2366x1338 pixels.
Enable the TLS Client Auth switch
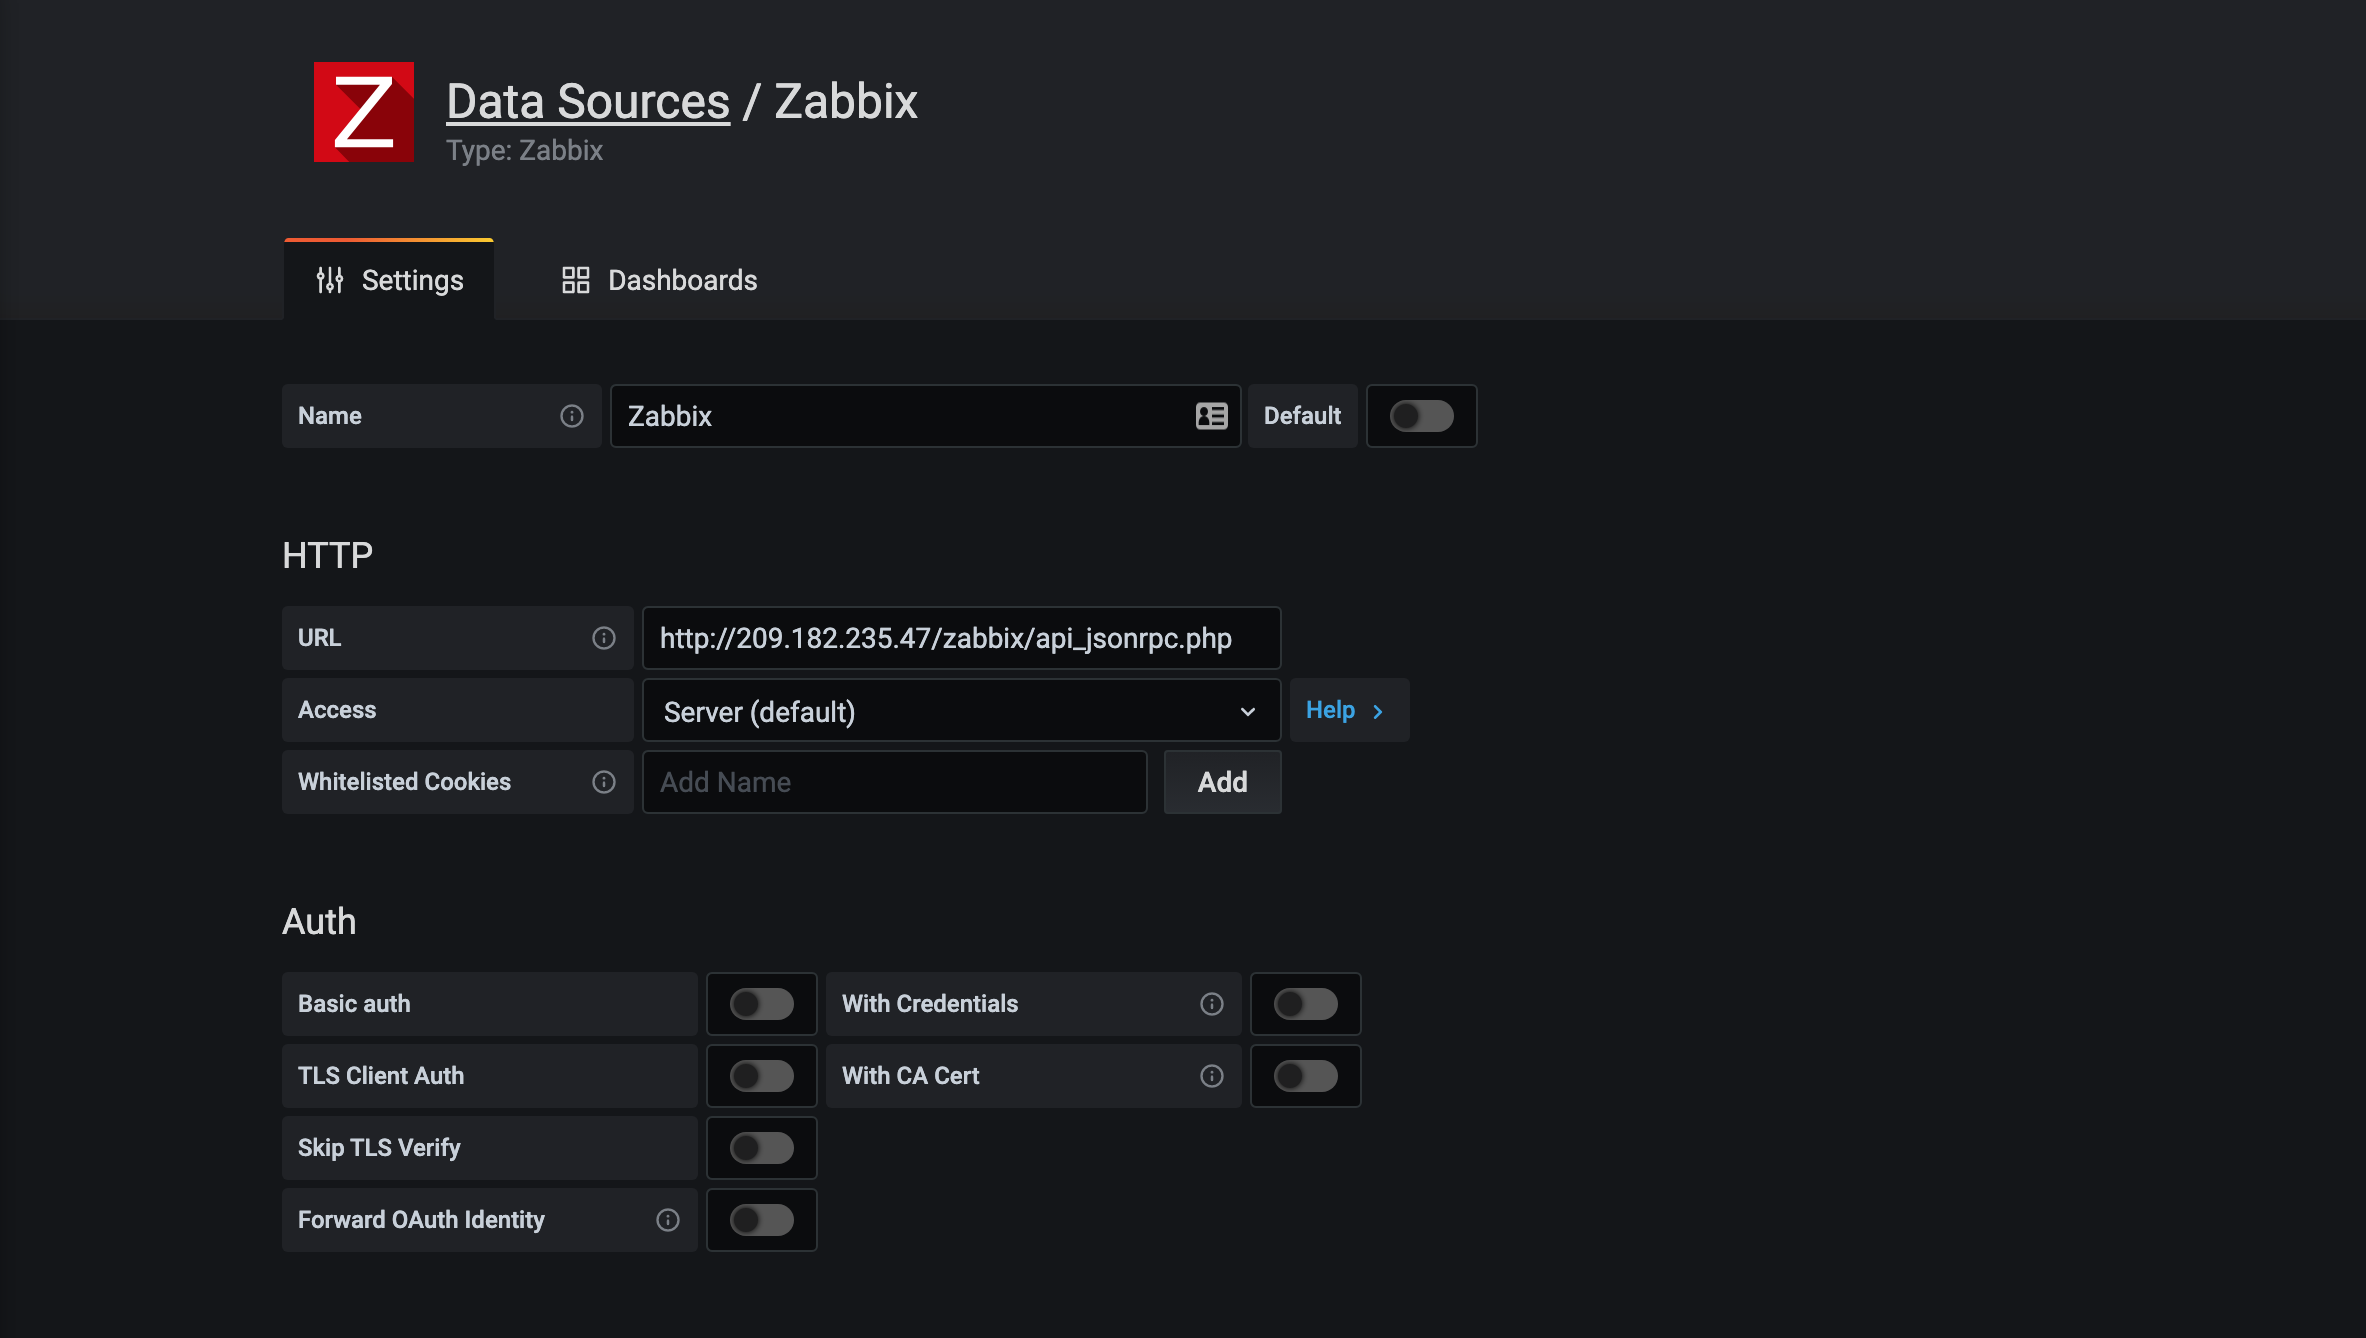pyautogui.click(x=761, y=1076)
